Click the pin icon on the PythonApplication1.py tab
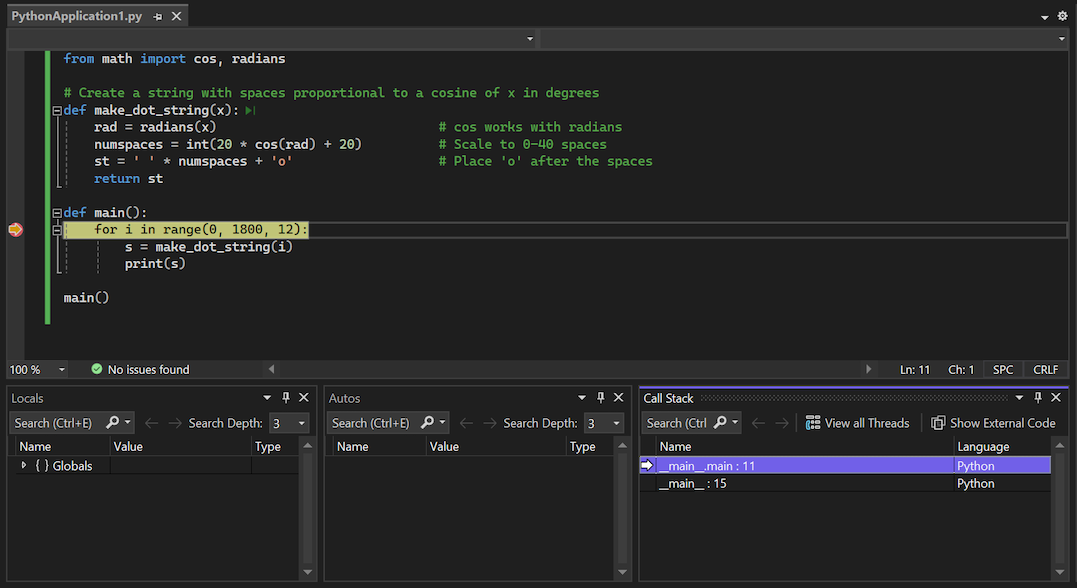 (x=159, y=15)
